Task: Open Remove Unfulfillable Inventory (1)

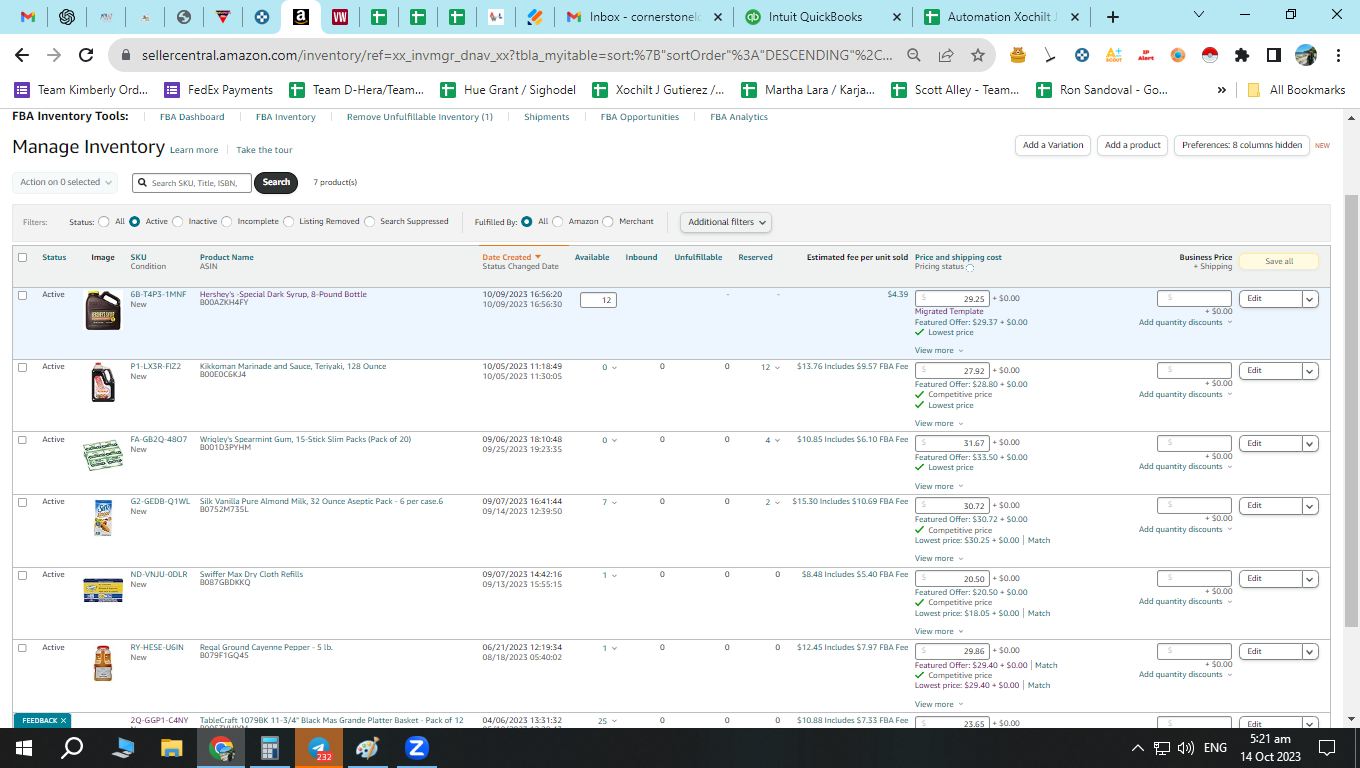Action: click(x=420, y=117)
